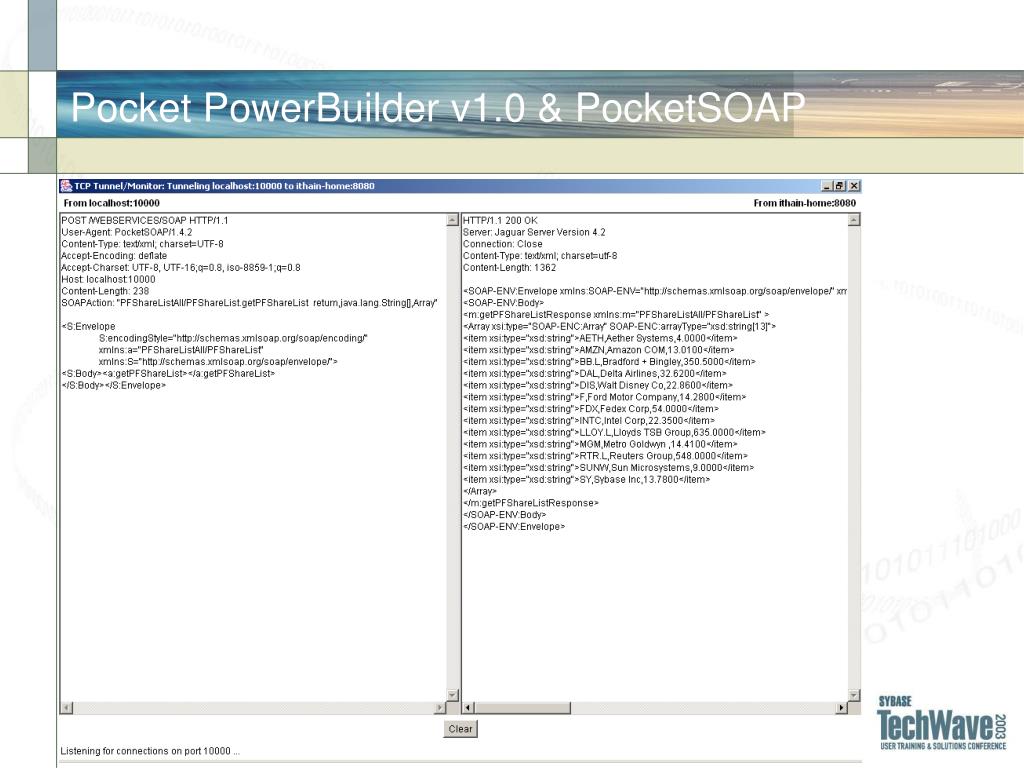Click the 'From localhost:10000' label
Screen dimensions: 1024x768
pos(112,203)
